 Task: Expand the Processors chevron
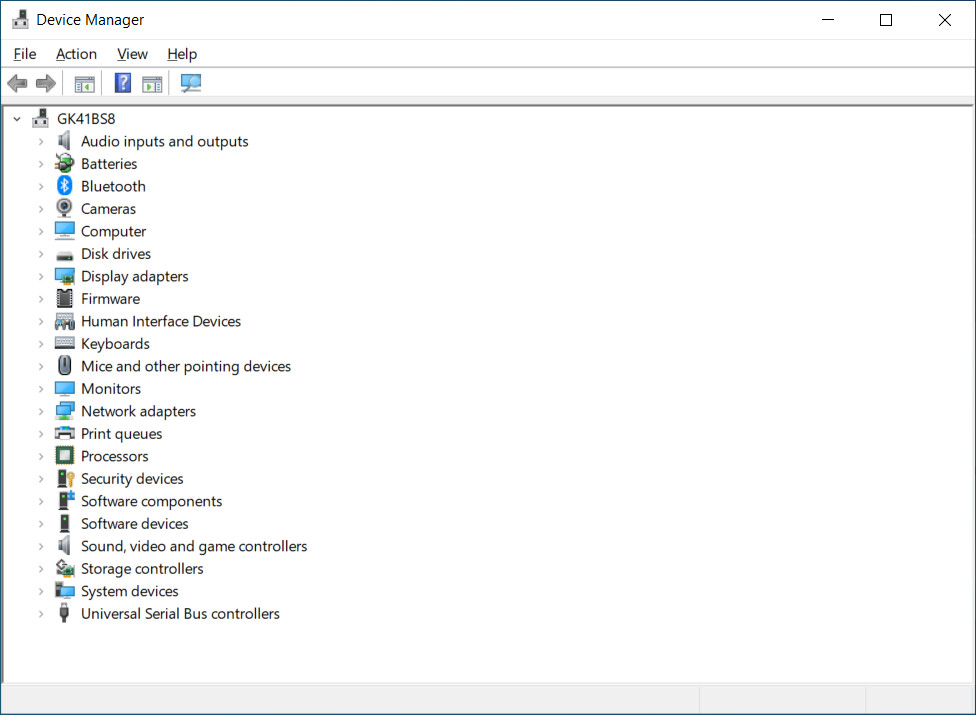click(41, 456)
